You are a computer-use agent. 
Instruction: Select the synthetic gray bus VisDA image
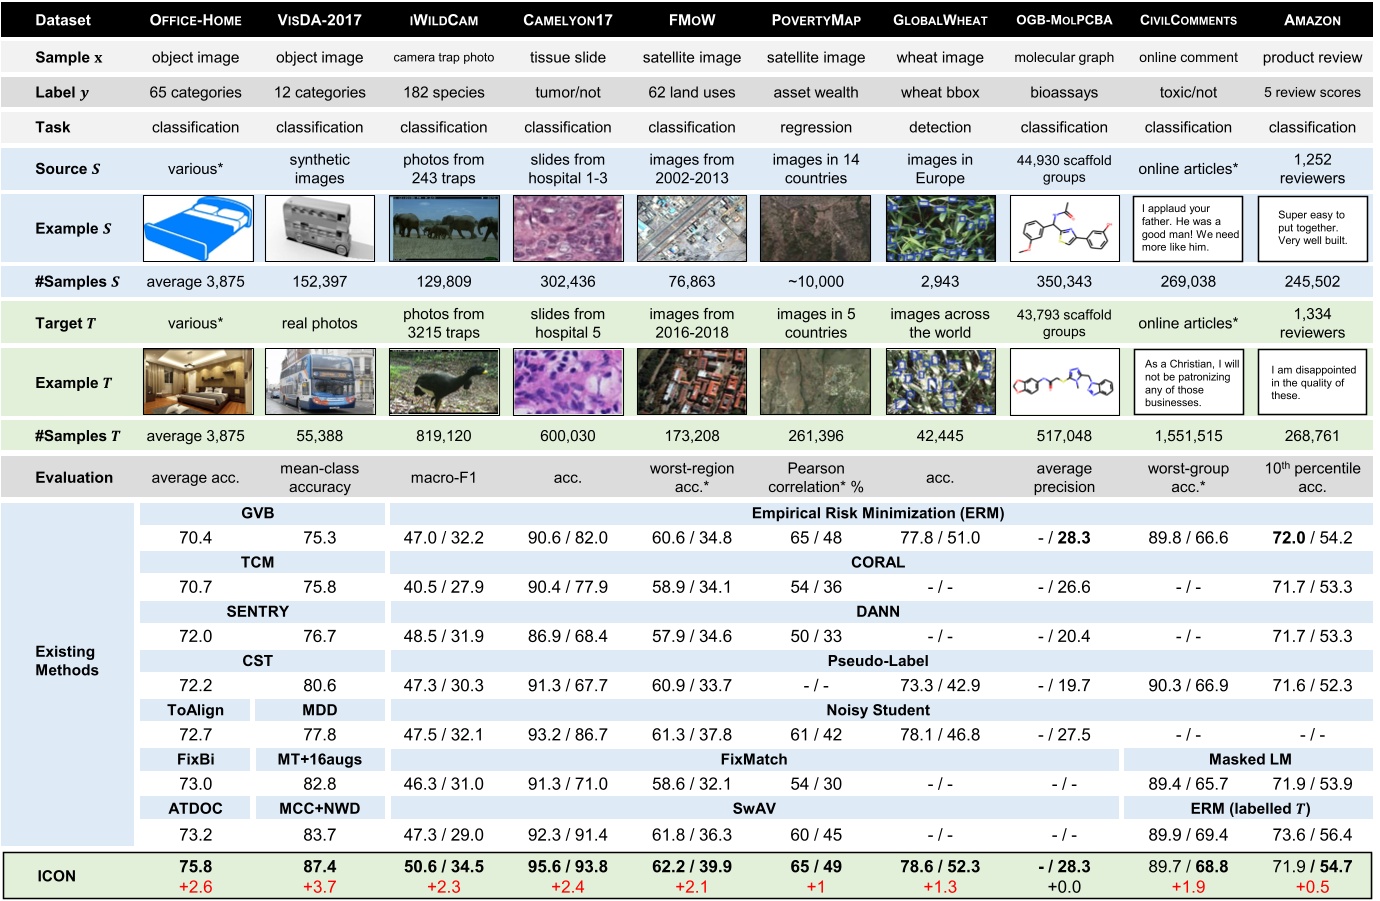(x=320, y=229)
